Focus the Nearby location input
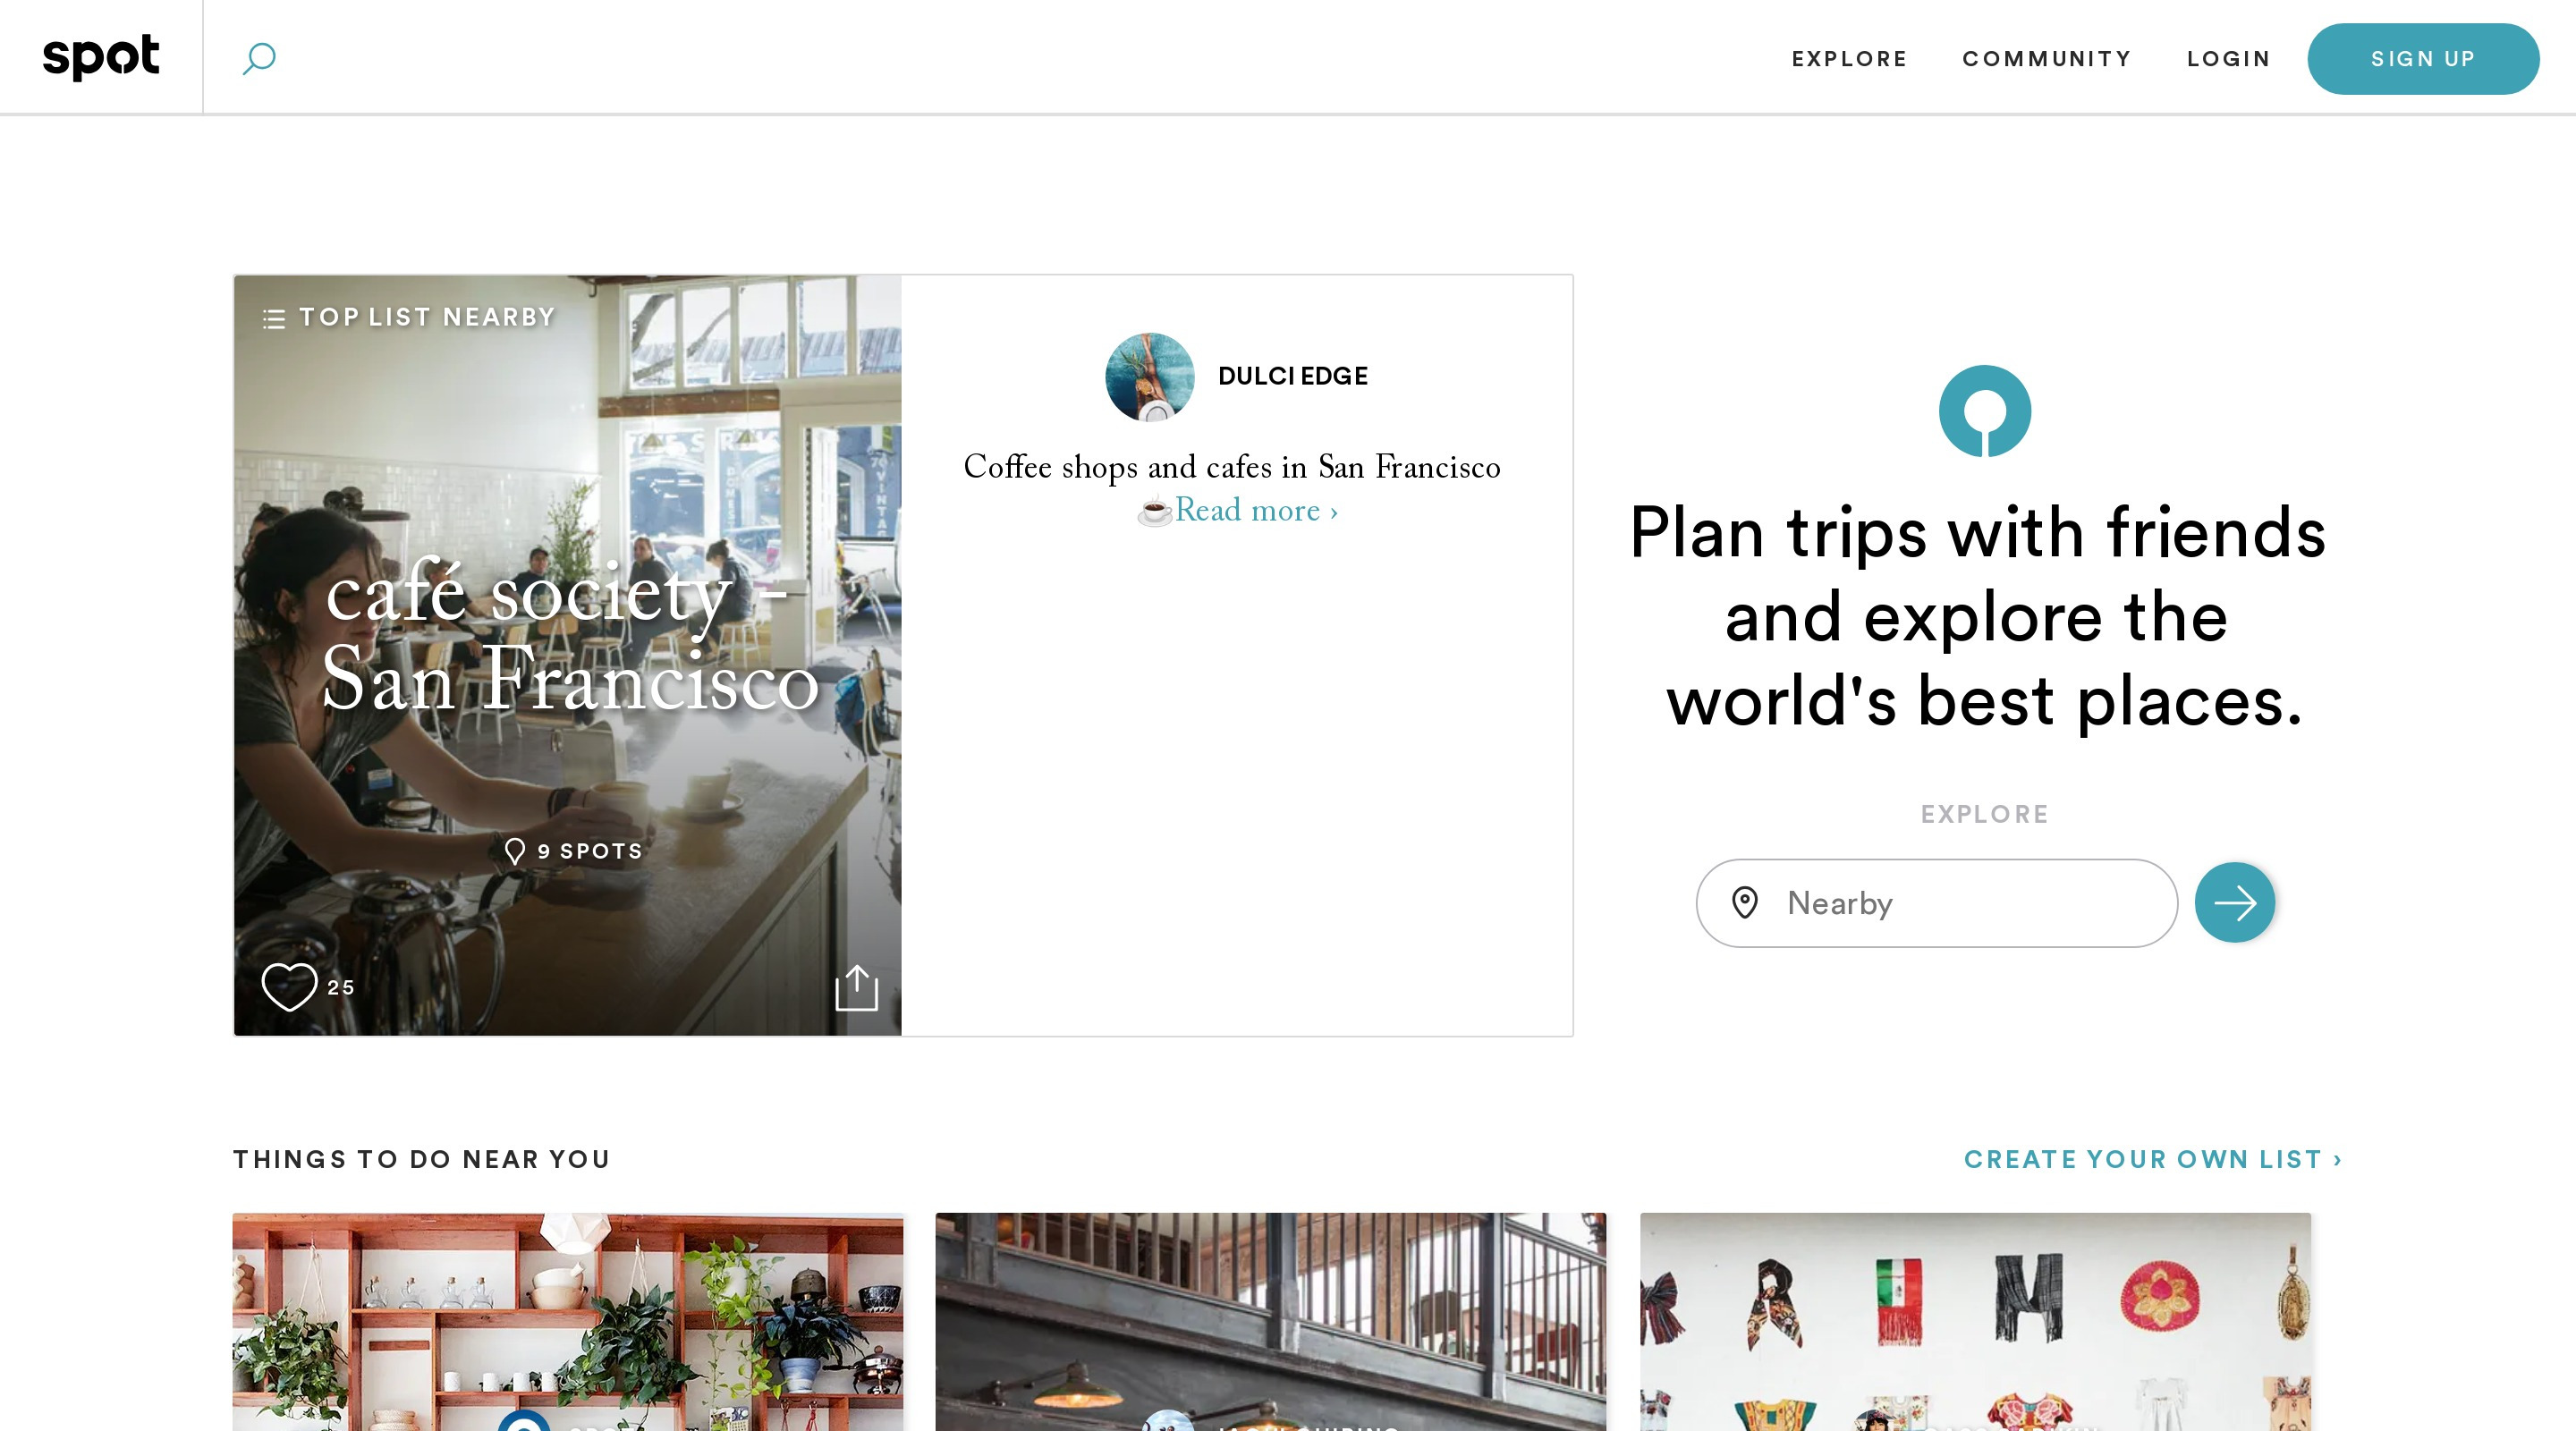 (1936, 903)
